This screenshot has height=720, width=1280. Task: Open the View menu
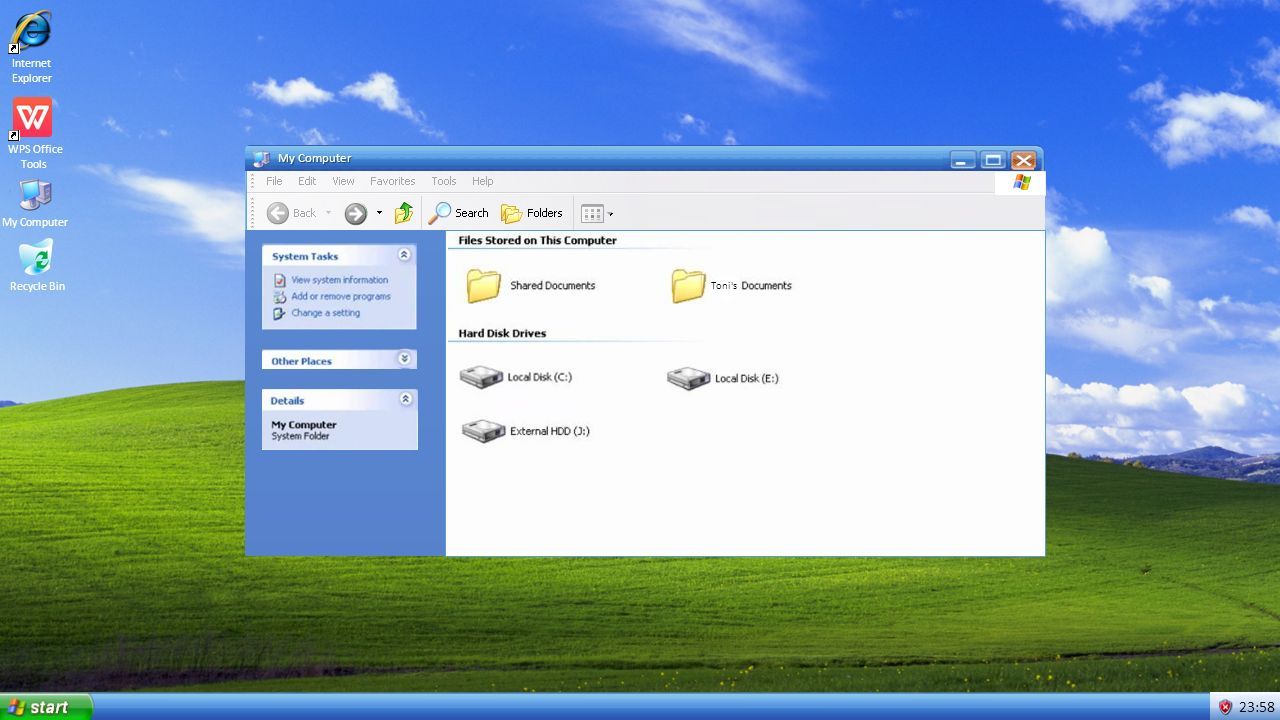[x=343, y=181]
